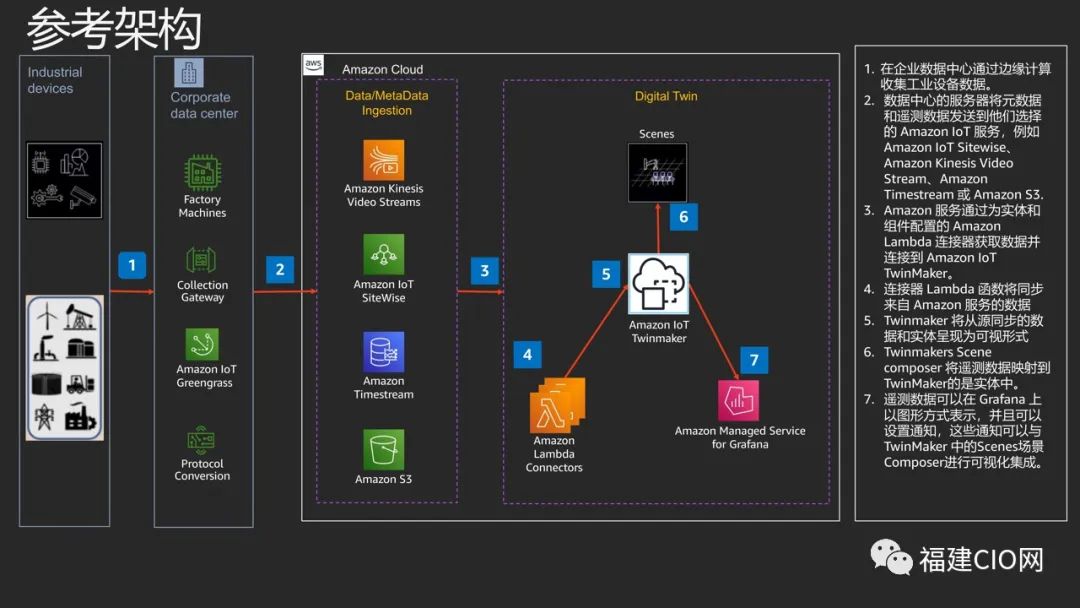Click the '参考架构' slide title
The height and width of the screenshot is (608, 1080).
coord(114,29)
